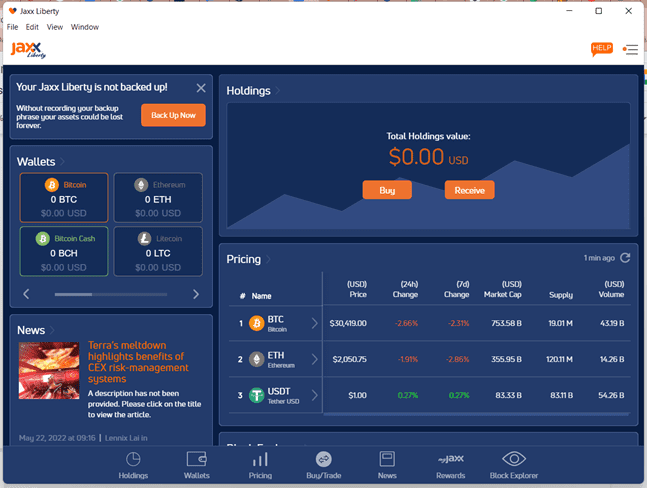Click the news article thumbnail image
The width and height of the screenshot is (647, 488).
coord(49,370)
